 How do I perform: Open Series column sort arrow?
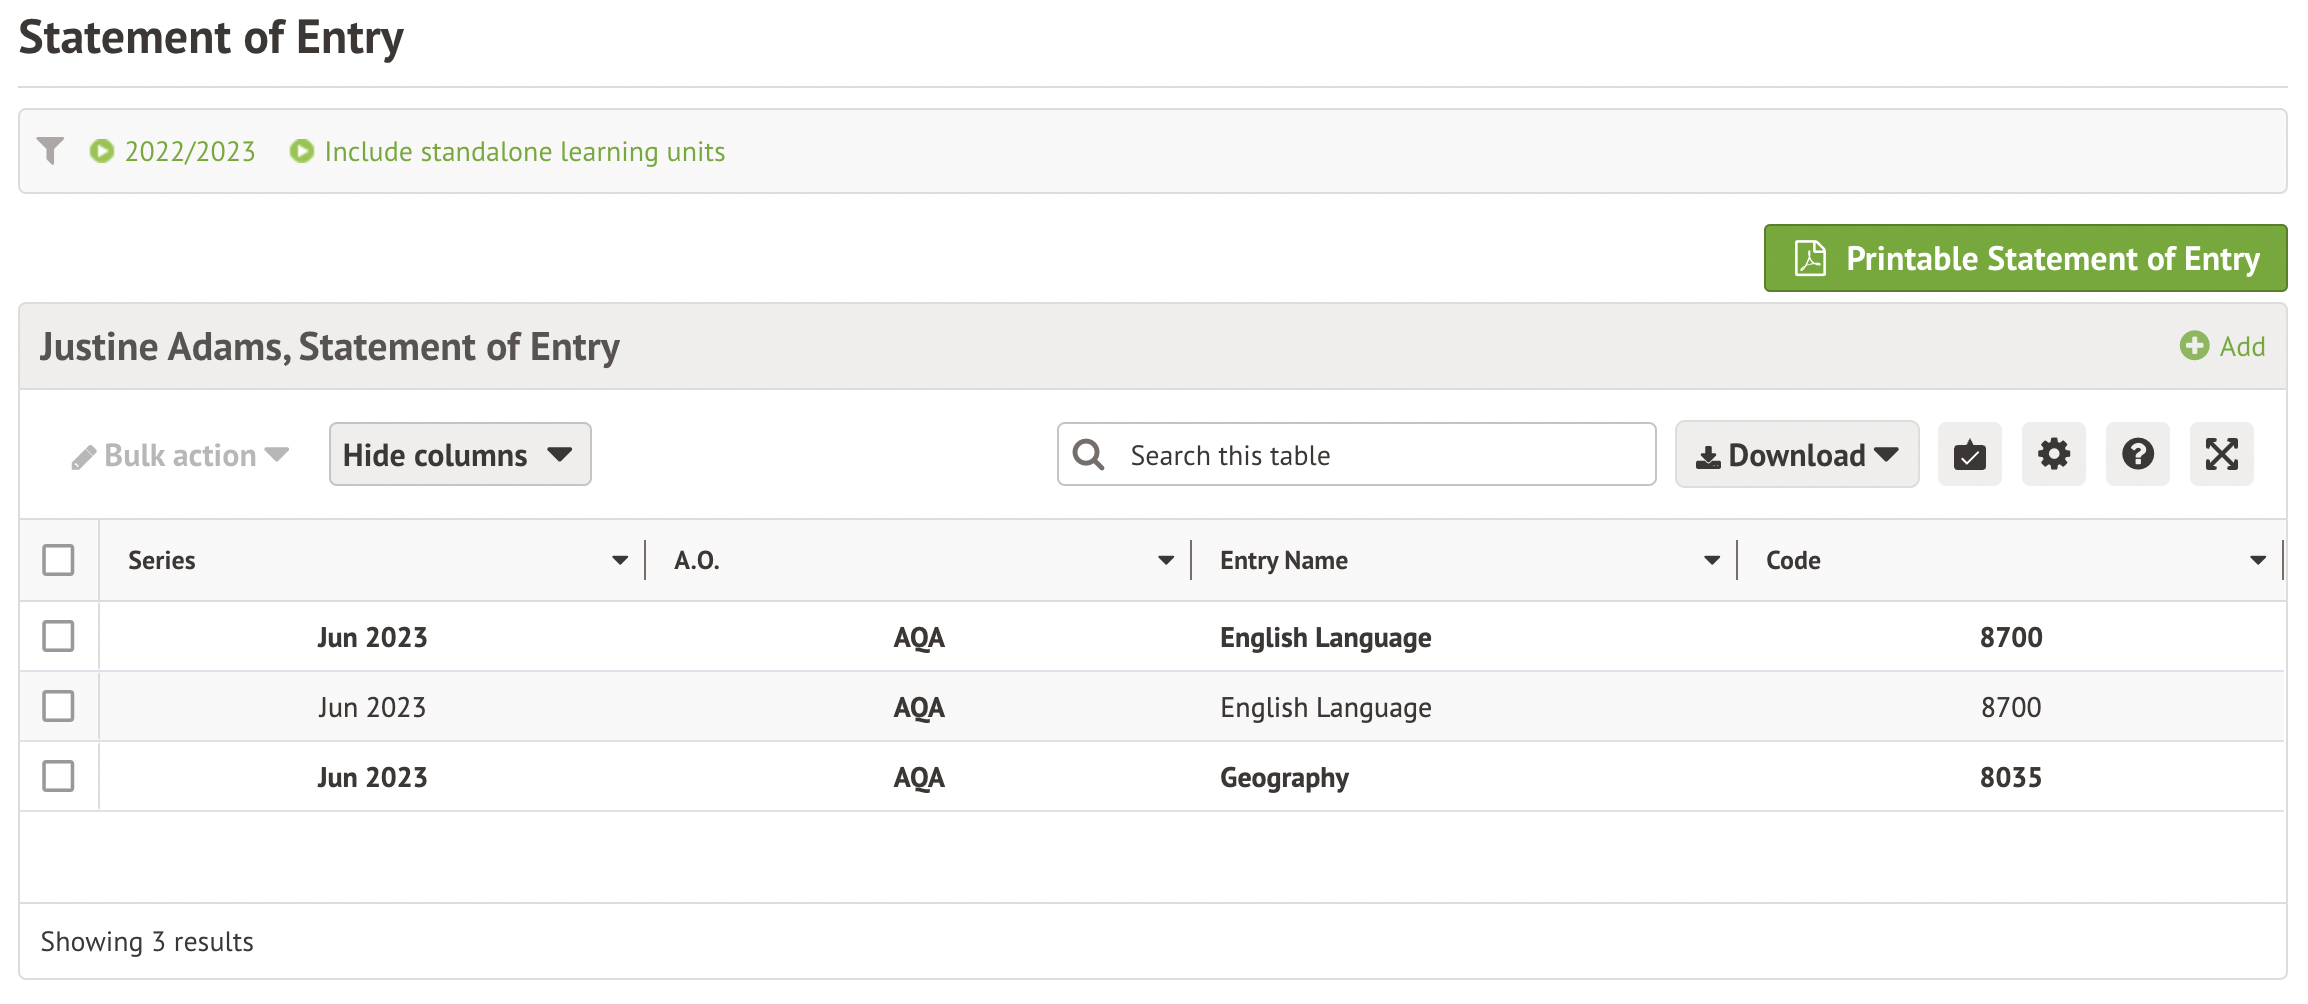pos(620,561)
